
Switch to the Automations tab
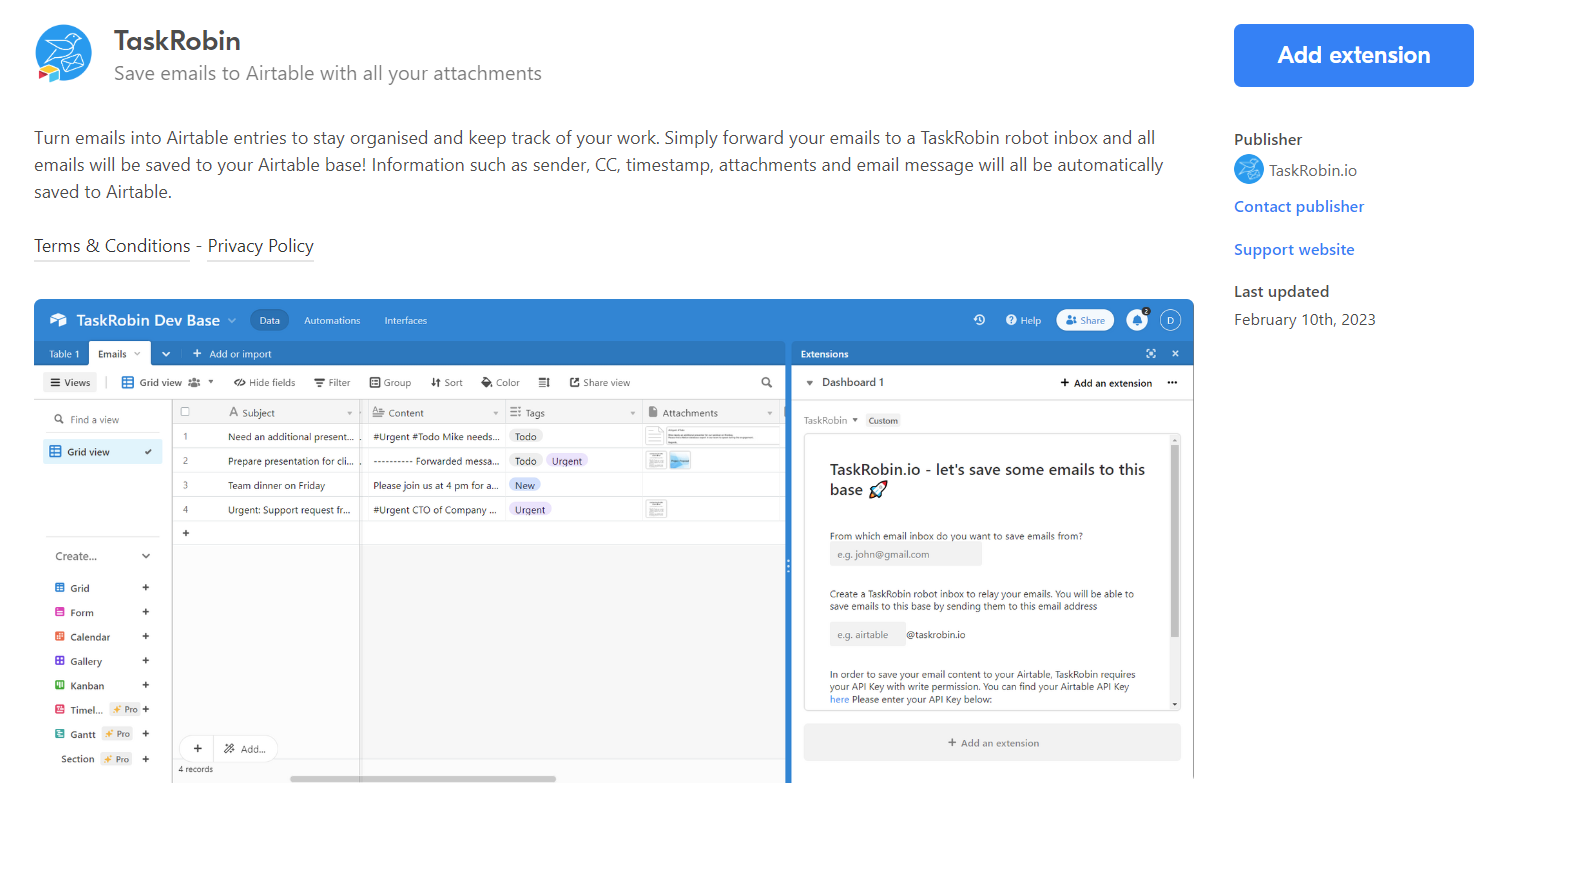(x=332, y=320)
